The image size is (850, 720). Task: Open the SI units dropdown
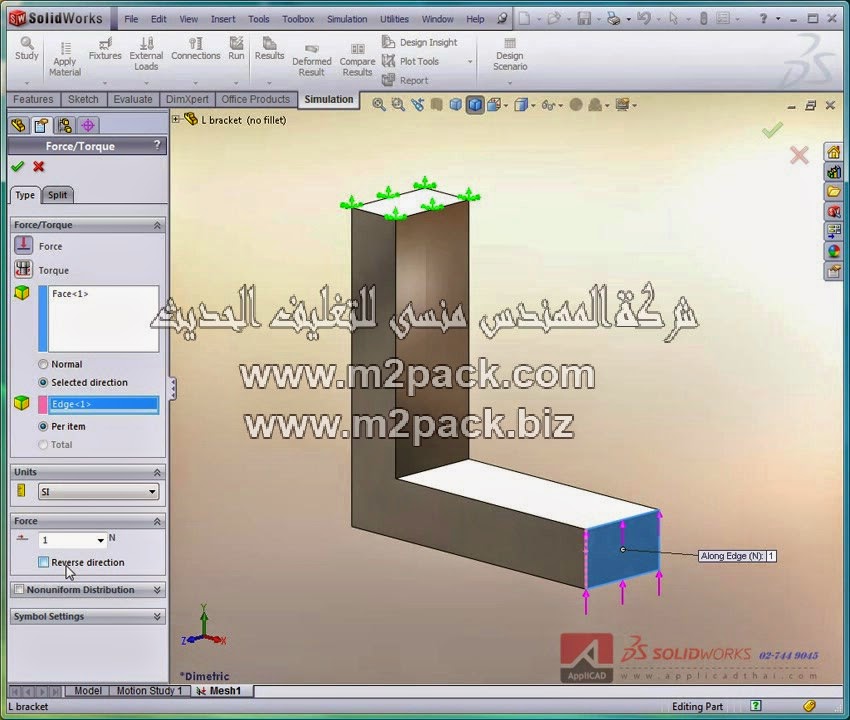[98, 492]
